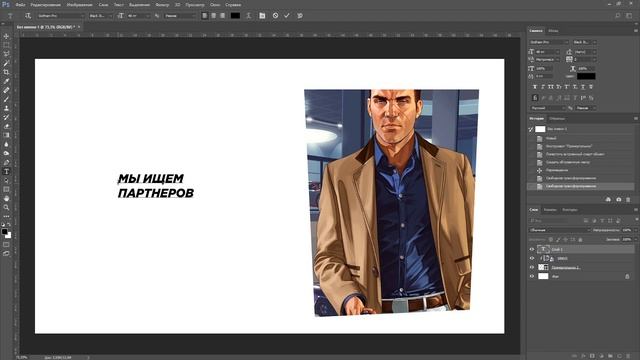Viewport: 640px width, 360px height.
Task: Select the background layer thumbnail
Action: coord(543,276)
